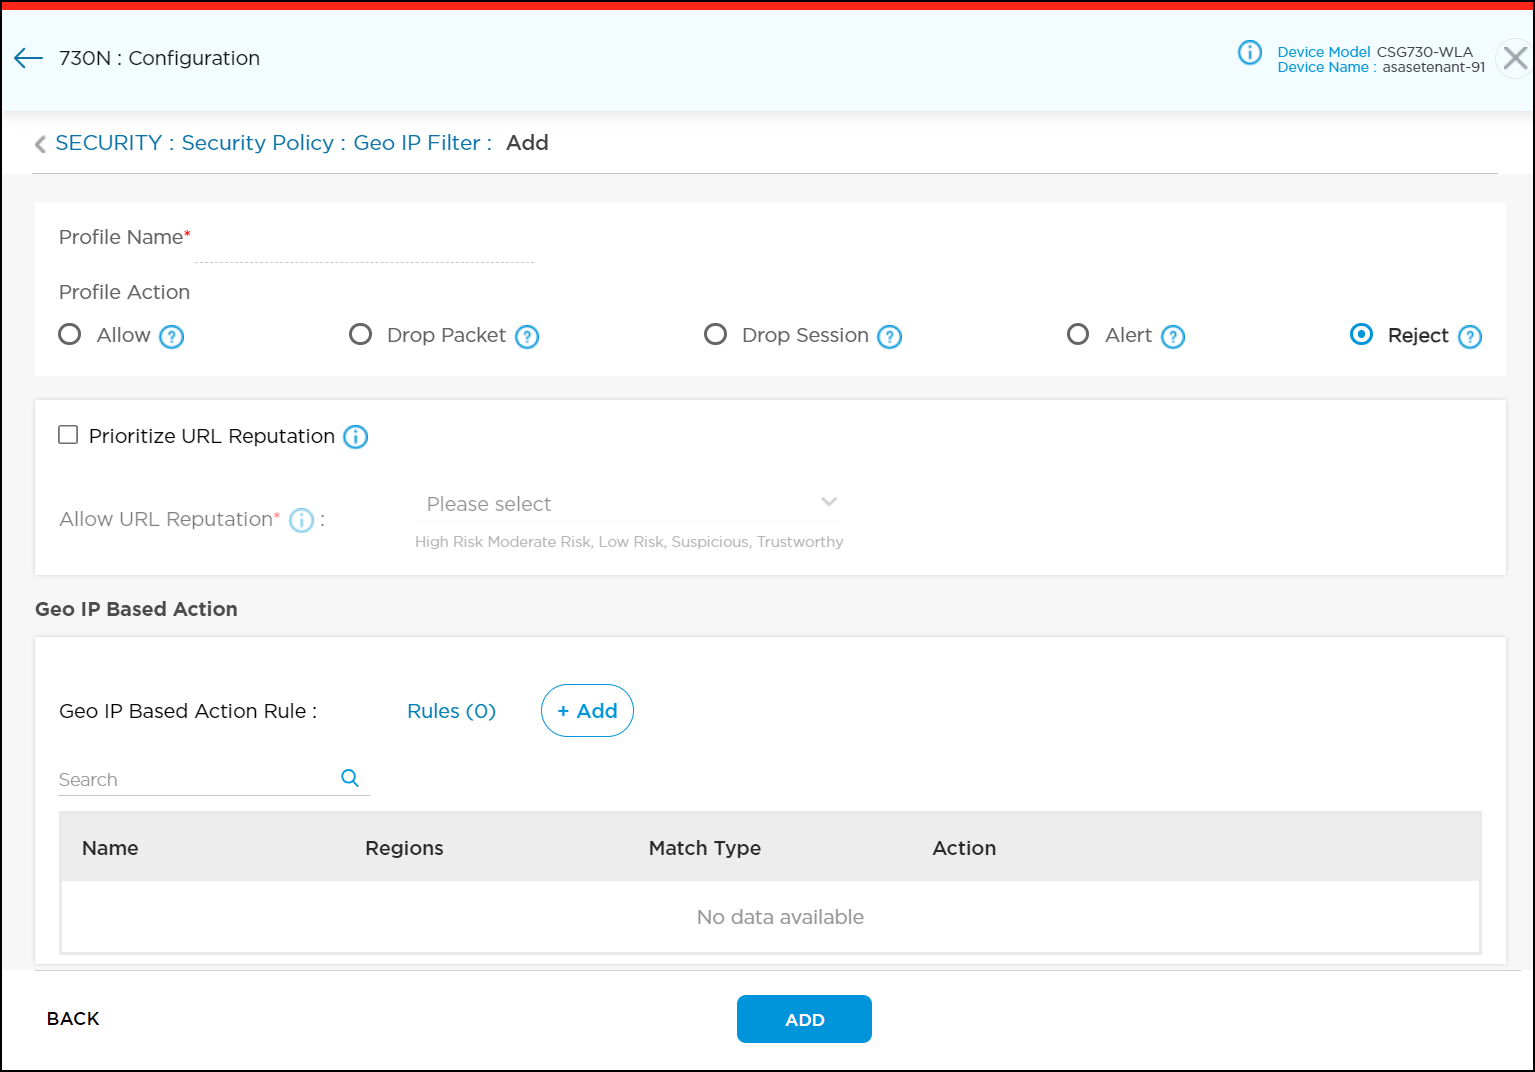The width and height of the screenshot is (1535, 1072).
Task: Open help icon next to Drop Packet
Action: [x=527, y=337]
